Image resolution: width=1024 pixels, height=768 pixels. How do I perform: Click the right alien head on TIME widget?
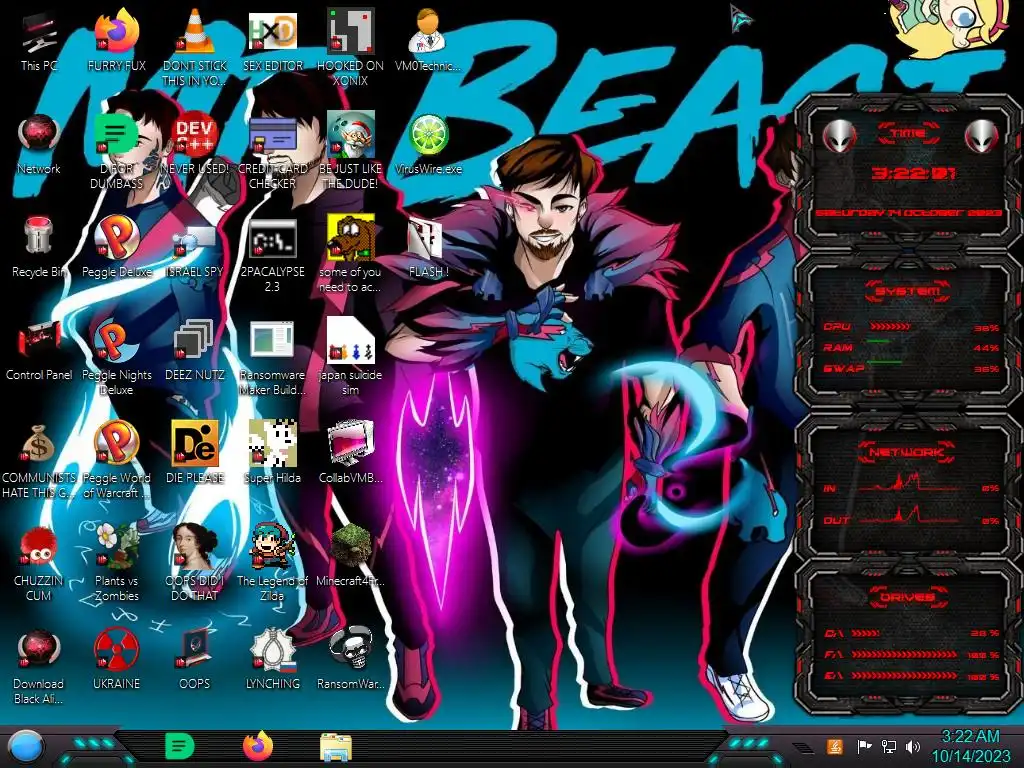point(981,136)
